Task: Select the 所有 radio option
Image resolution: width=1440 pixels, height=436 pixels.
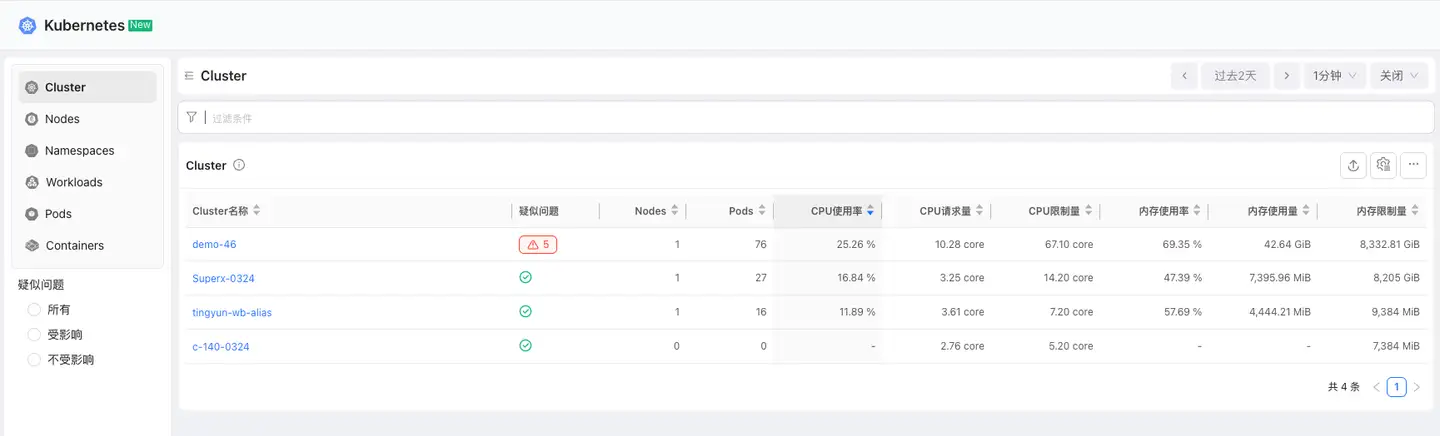Action: click(35, 310)
